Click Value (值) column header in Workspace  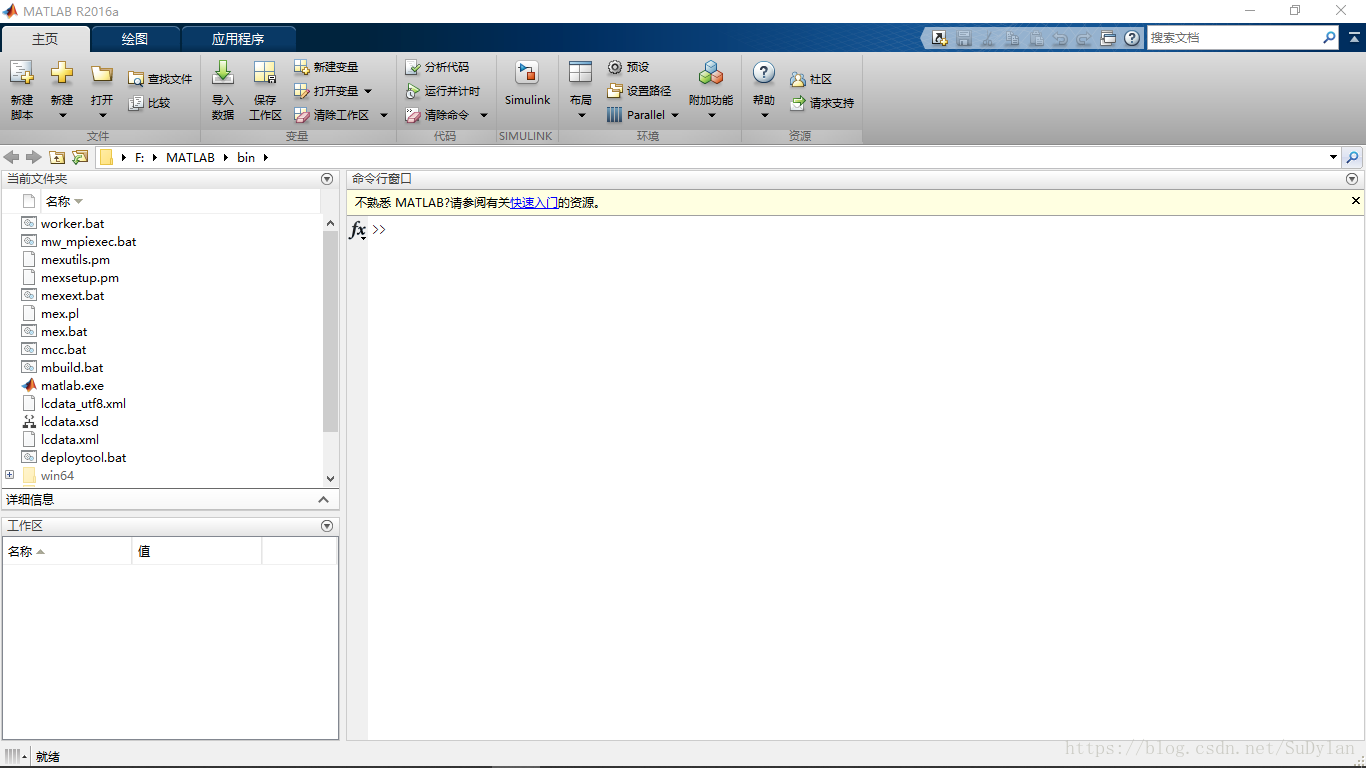point(197,551)
